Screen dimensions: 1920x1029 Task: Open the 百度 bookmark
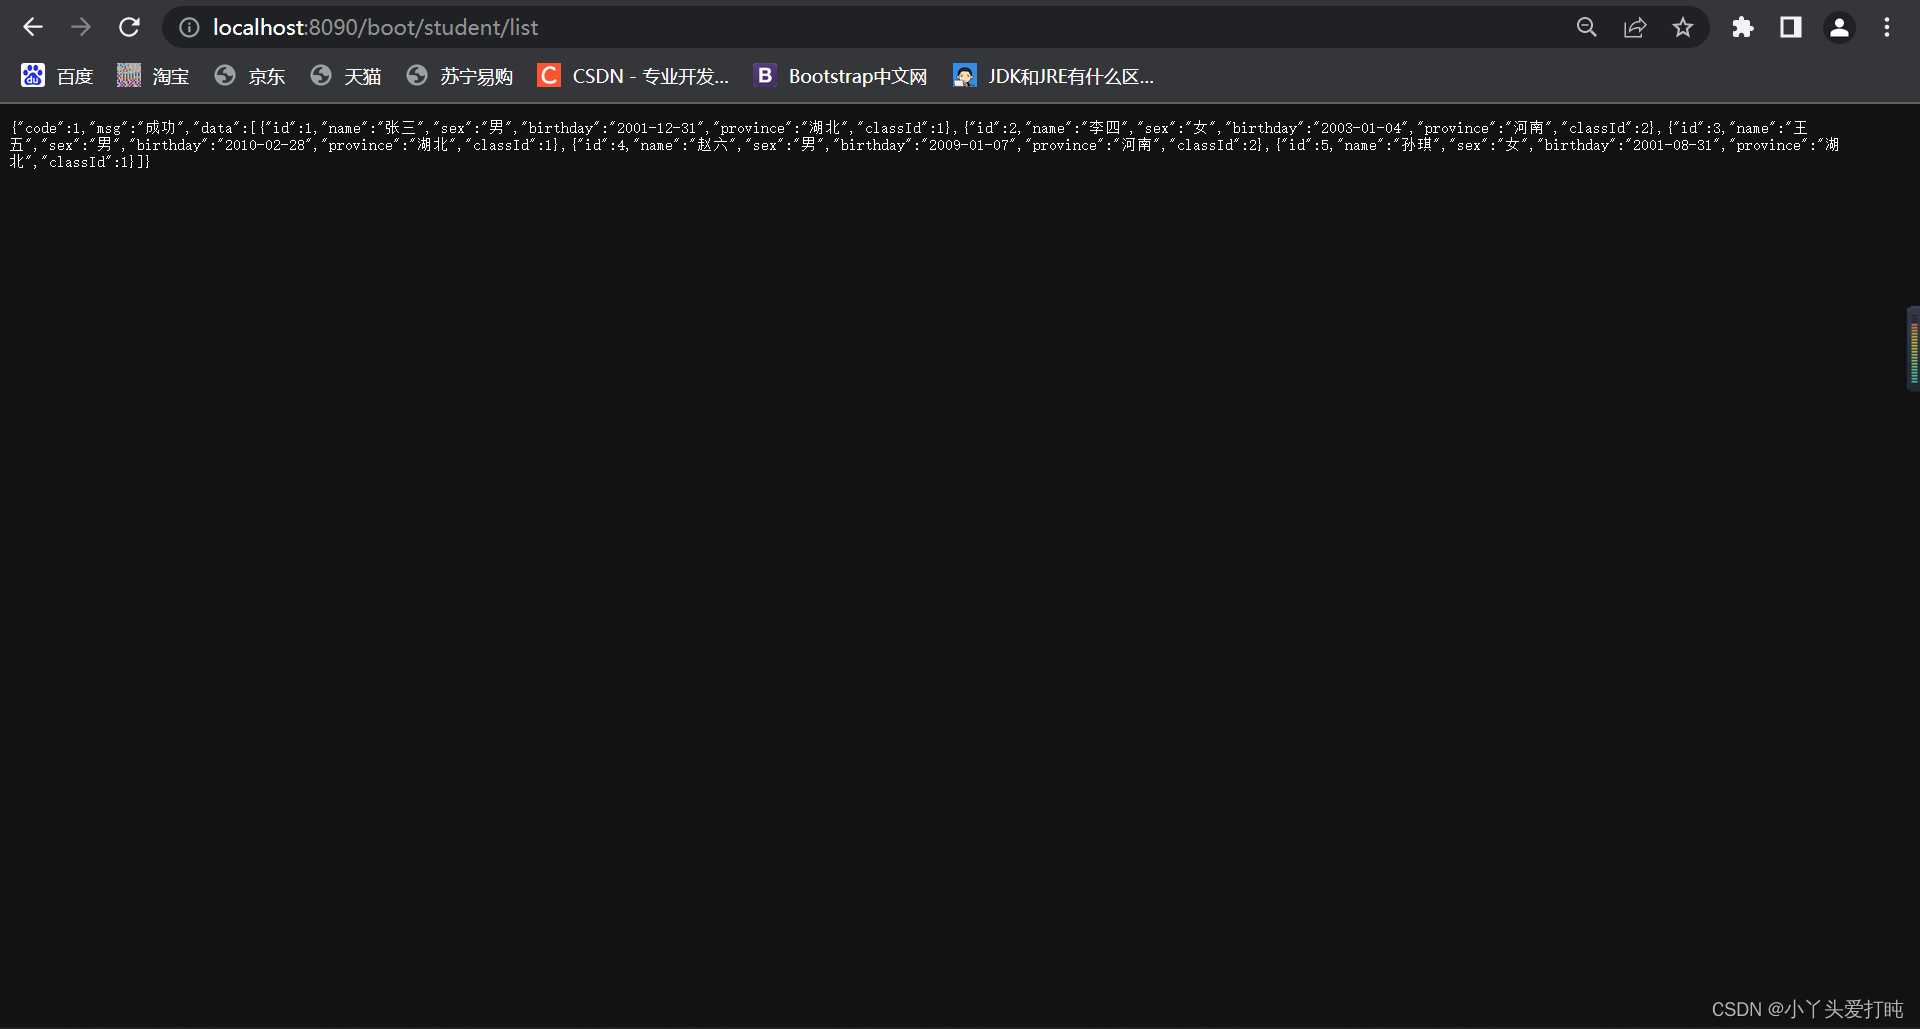57,76
